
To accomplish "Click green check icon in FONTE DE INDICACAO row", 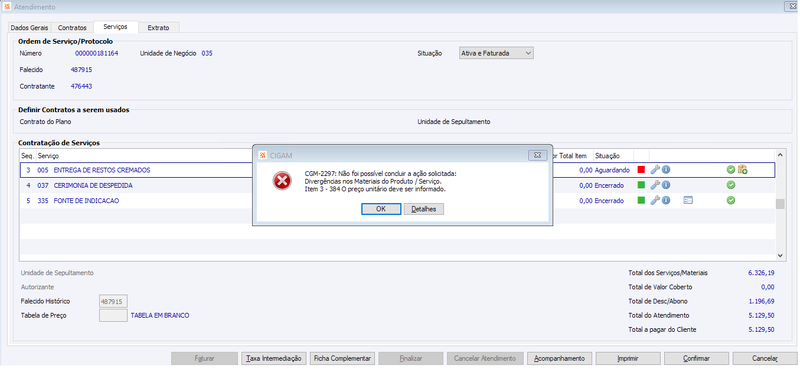I will click(x=731, y=201).
